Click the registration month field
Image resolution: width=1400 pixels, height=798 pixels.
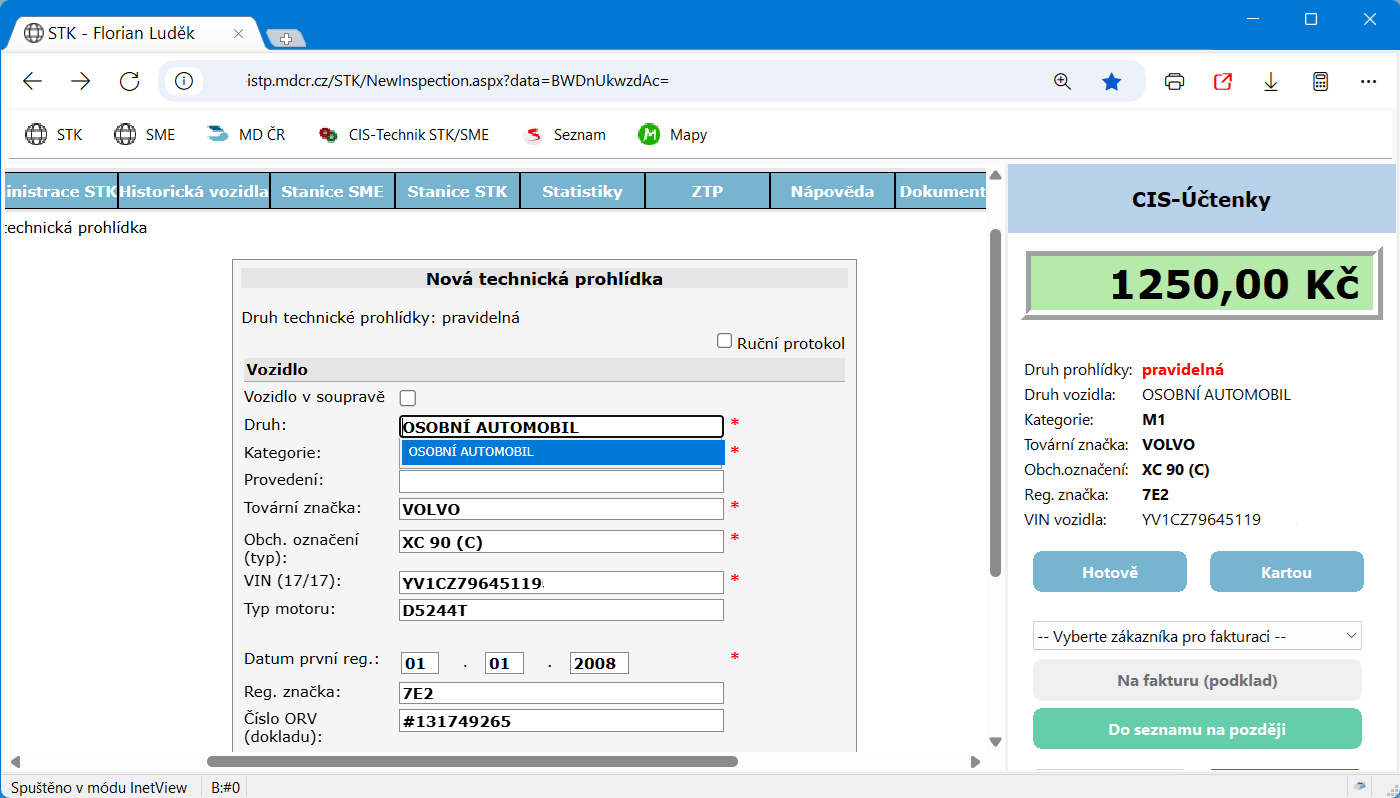coord(504,663)
